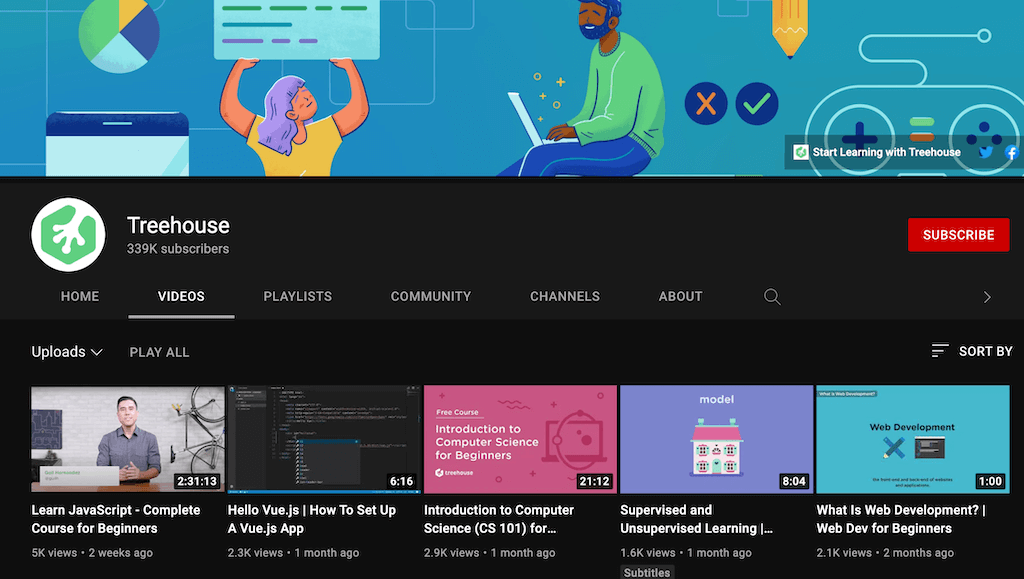View the About tab
This screenshot has height=579, width=1024.
tap(680, 296)
